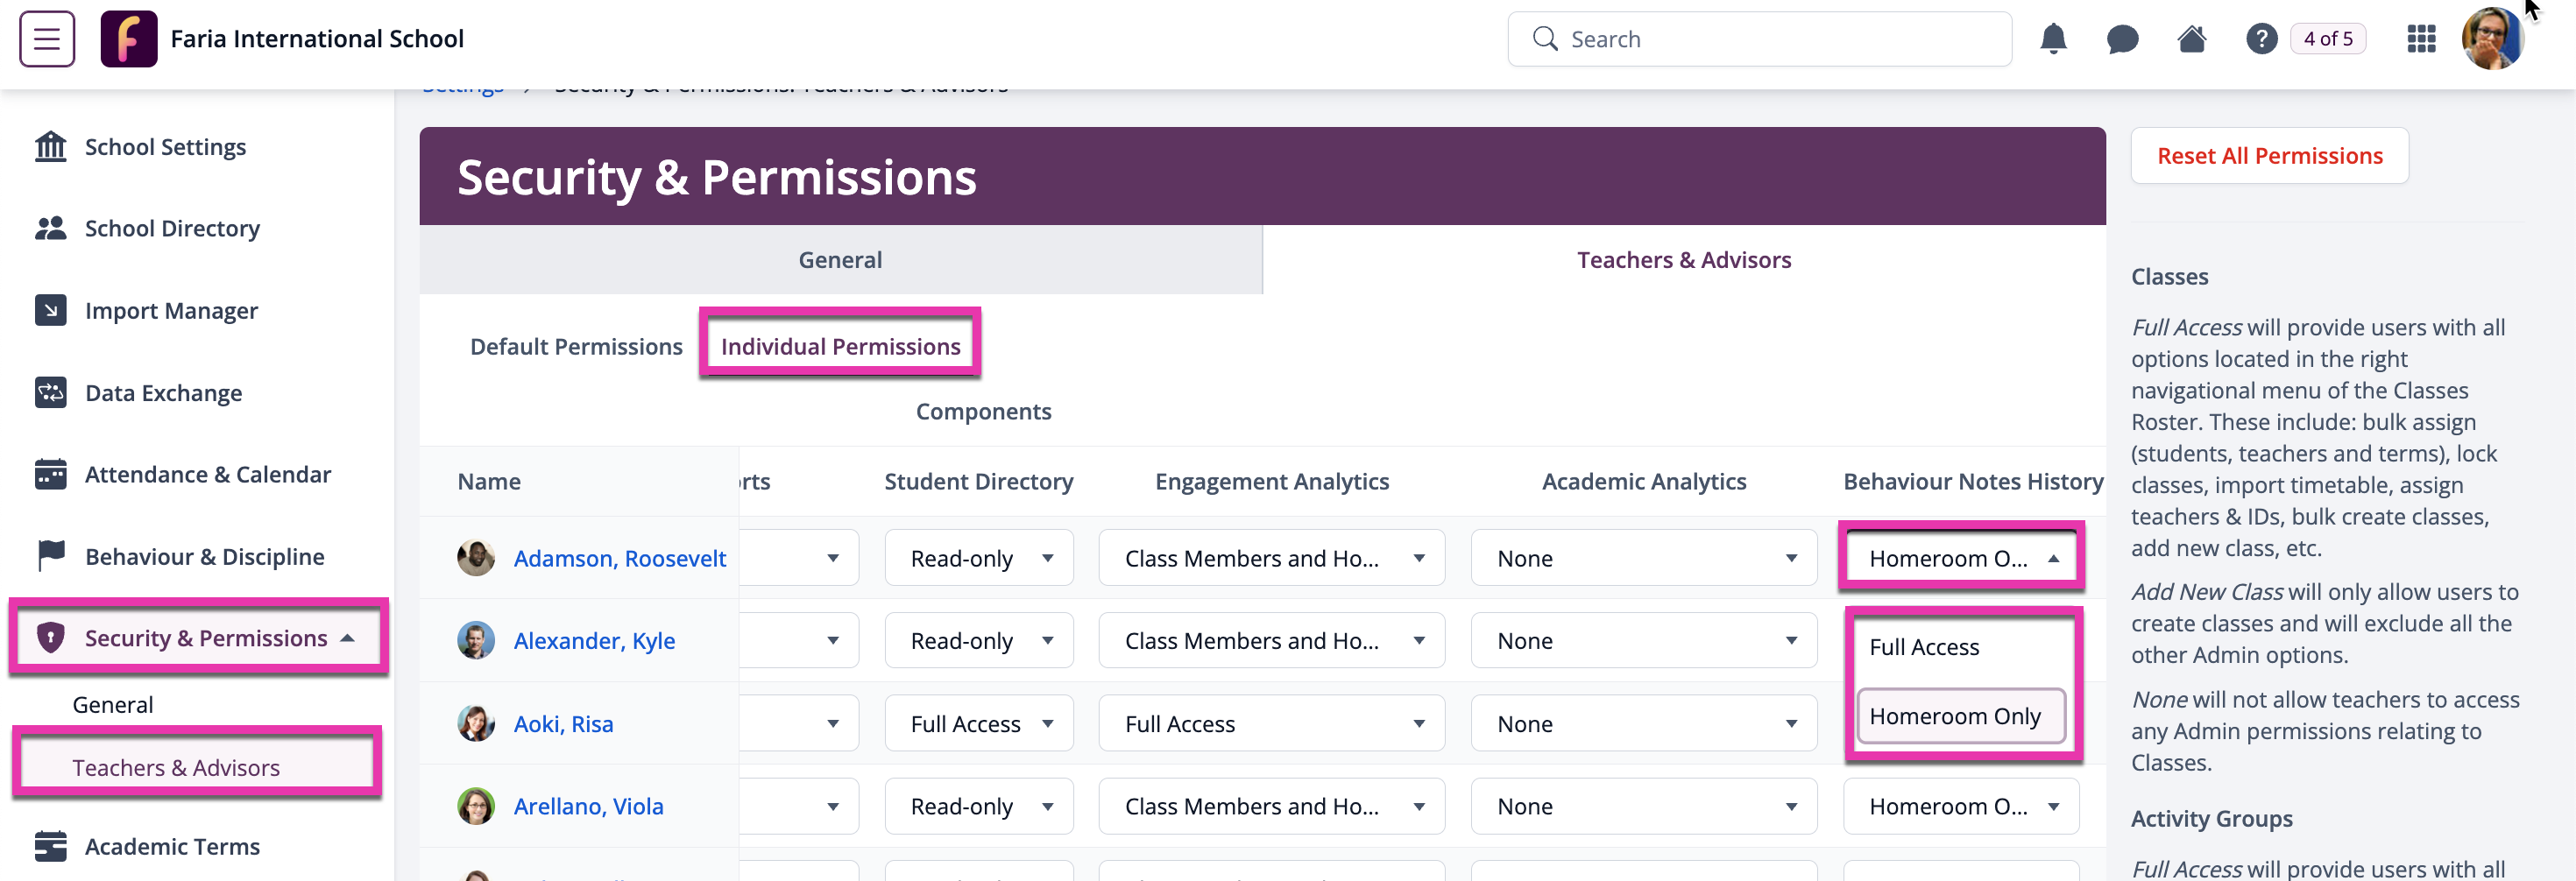
Task: Click the Reset All Permissions button
Action: (2269, 156)
